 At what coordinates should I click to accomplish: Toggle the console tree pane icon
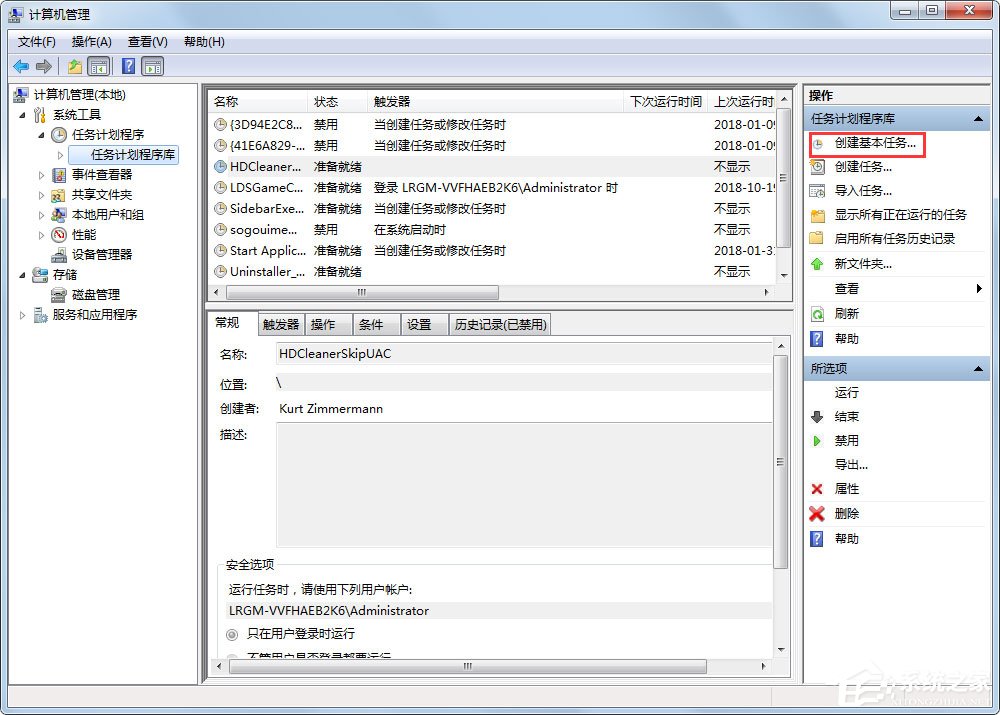[x=97, y=66]
